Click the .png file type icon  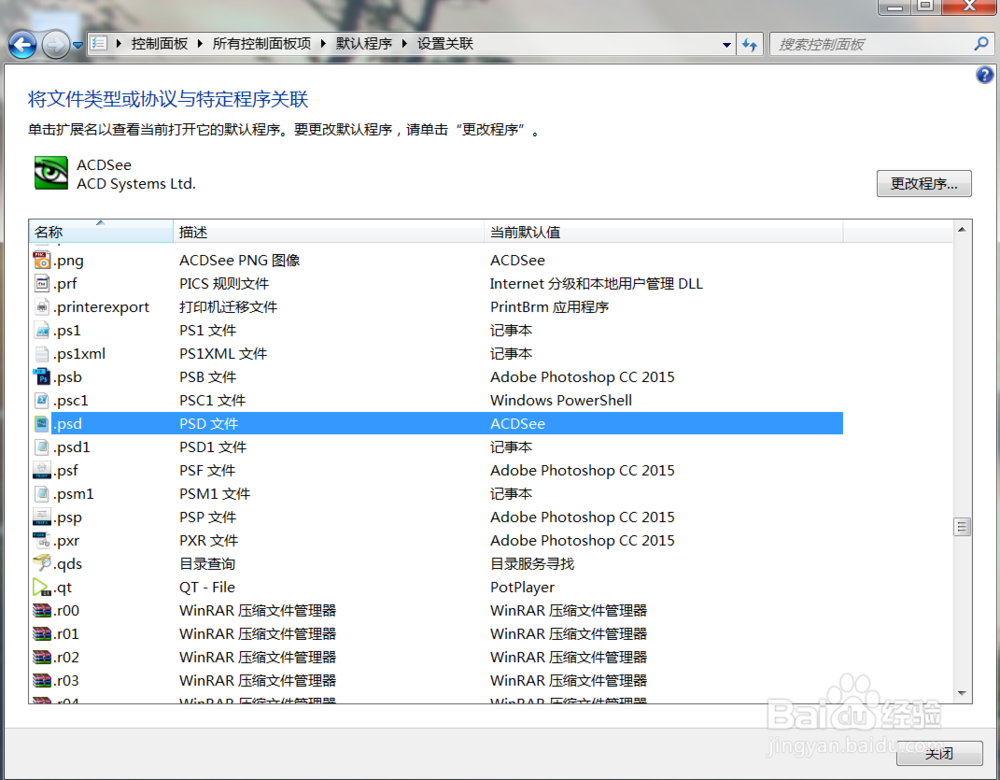point(41,260)
